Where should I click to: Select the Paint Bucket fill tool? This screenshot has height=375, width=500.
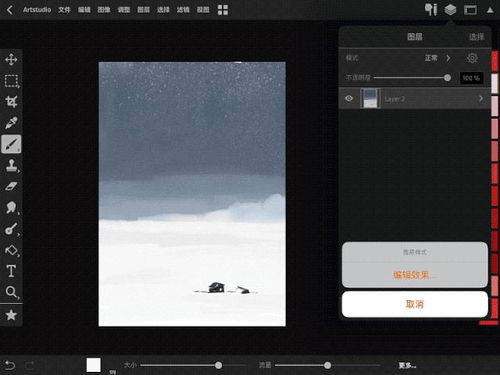click(x=11, y=250)
